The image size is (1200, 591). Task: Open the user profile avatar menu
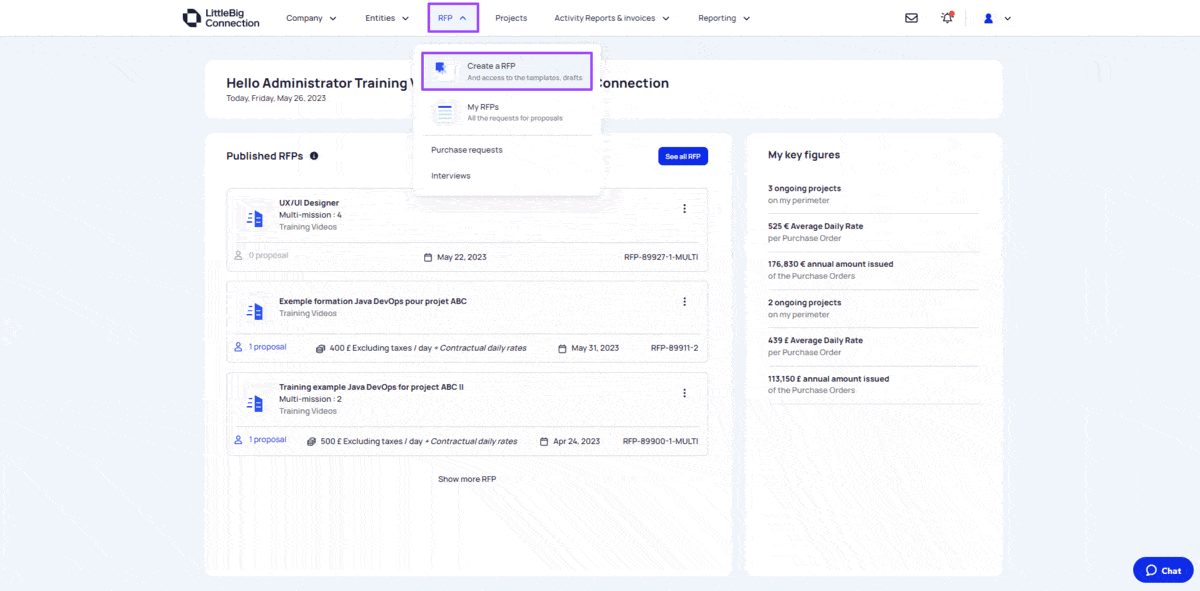coord(997,18)
